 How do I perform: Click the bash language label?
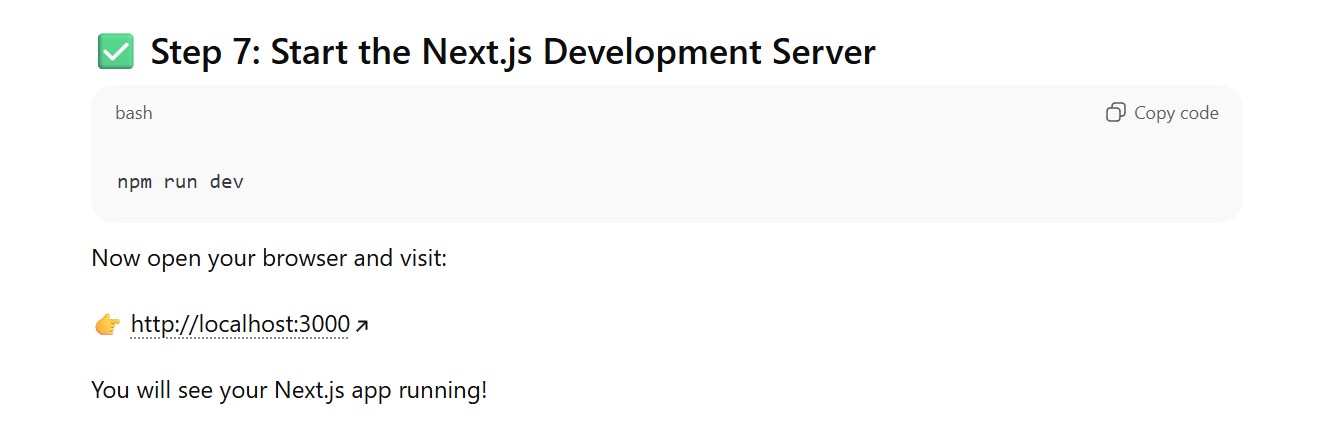(134, 113)
